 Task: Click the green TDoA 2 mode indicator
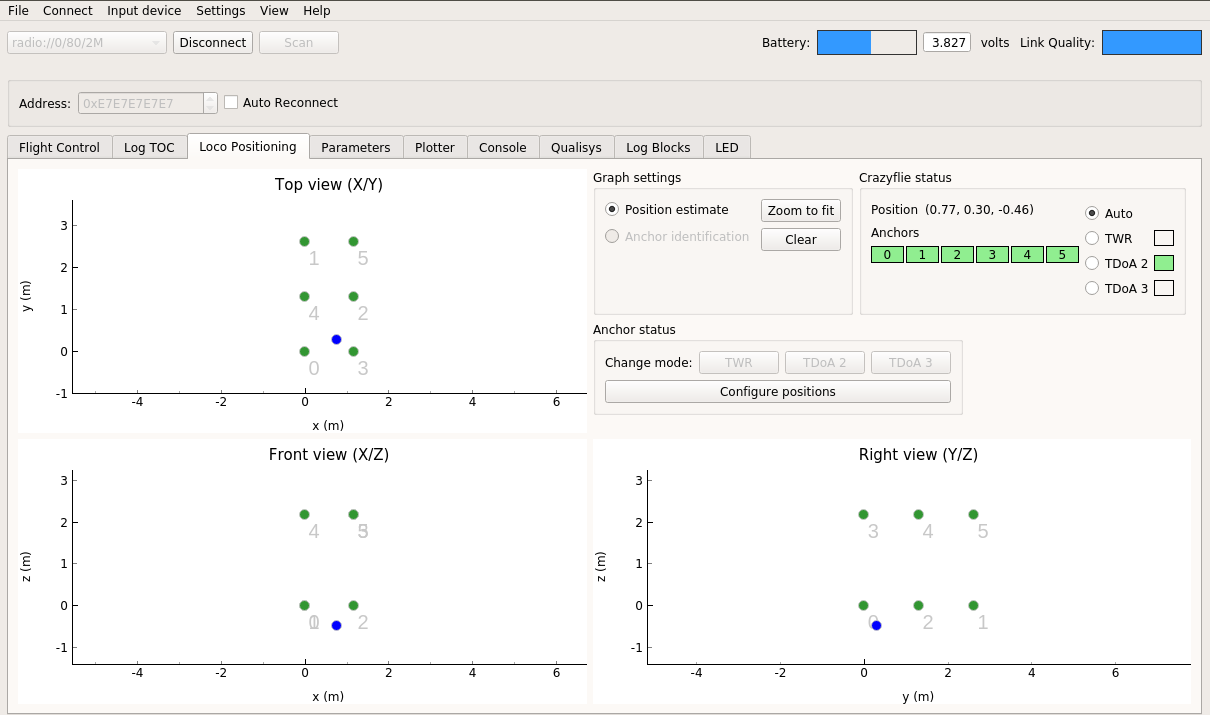click(1164, 263)
